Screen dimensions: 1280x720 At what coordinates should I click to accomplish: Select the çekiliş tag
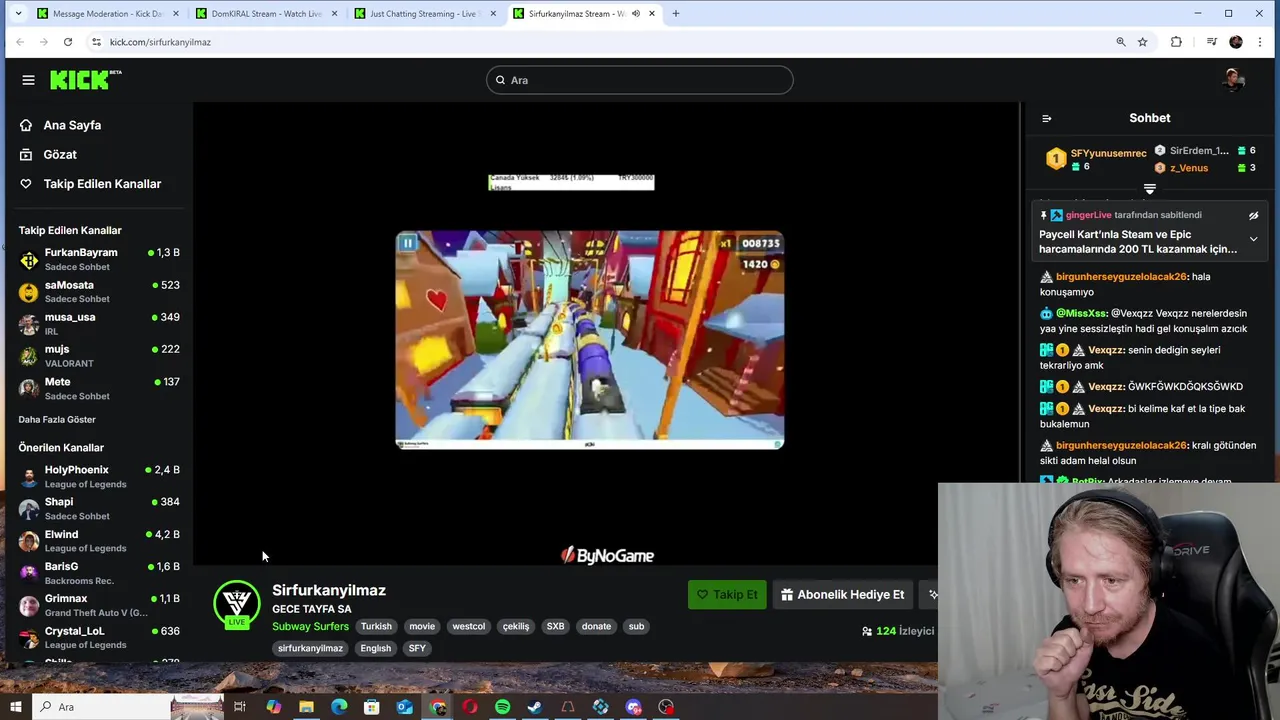click(516, 626)
